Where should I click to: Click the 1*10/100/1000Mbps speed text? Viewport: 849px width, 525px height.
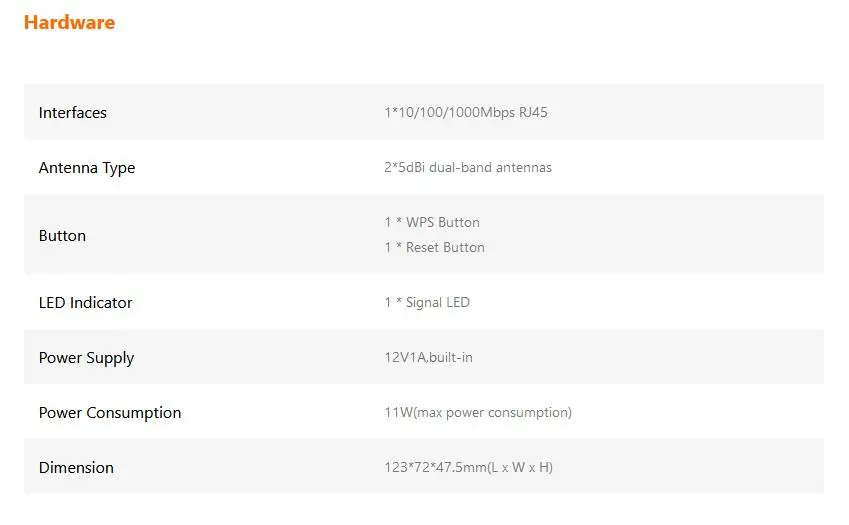point(449,113)
